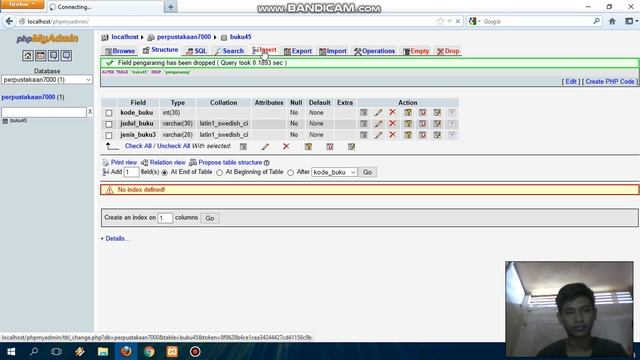Tick the kode_buku checkbox

109,113
